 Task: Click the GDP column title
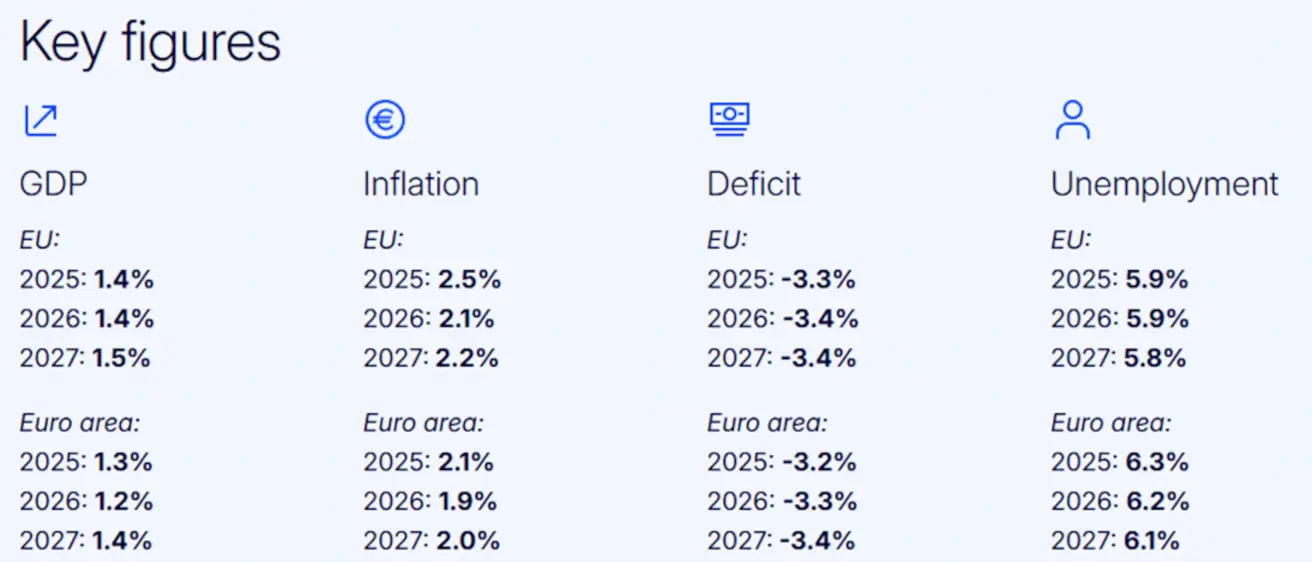click(51, 184)
